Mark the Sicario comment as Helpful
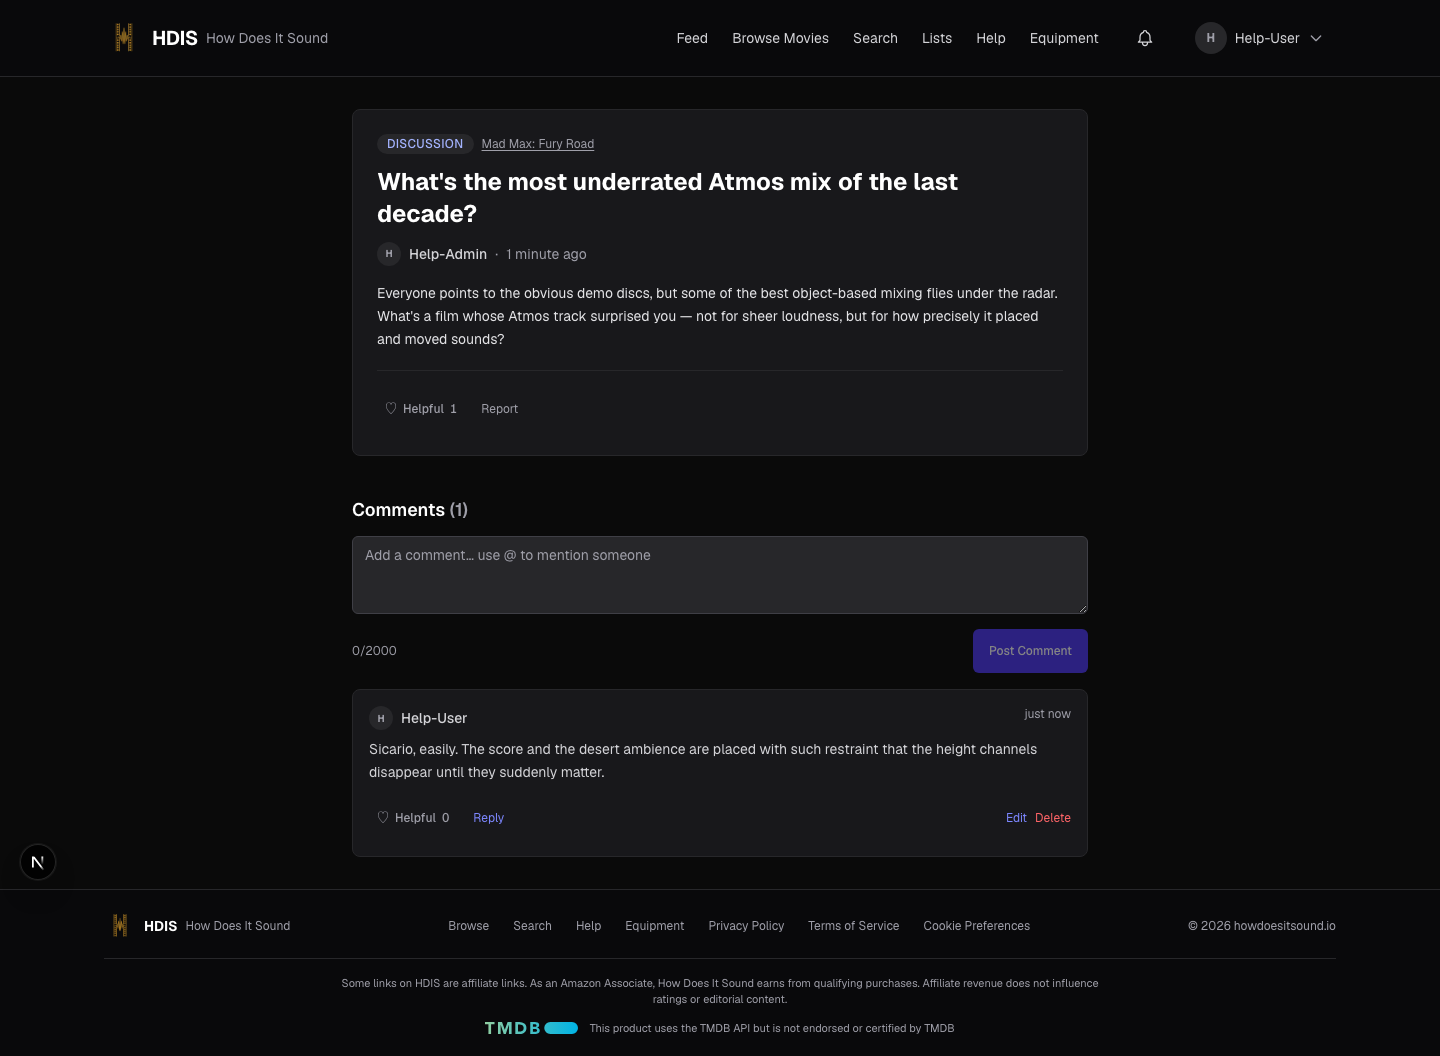 pyautogui.click(x=413, y=818)
